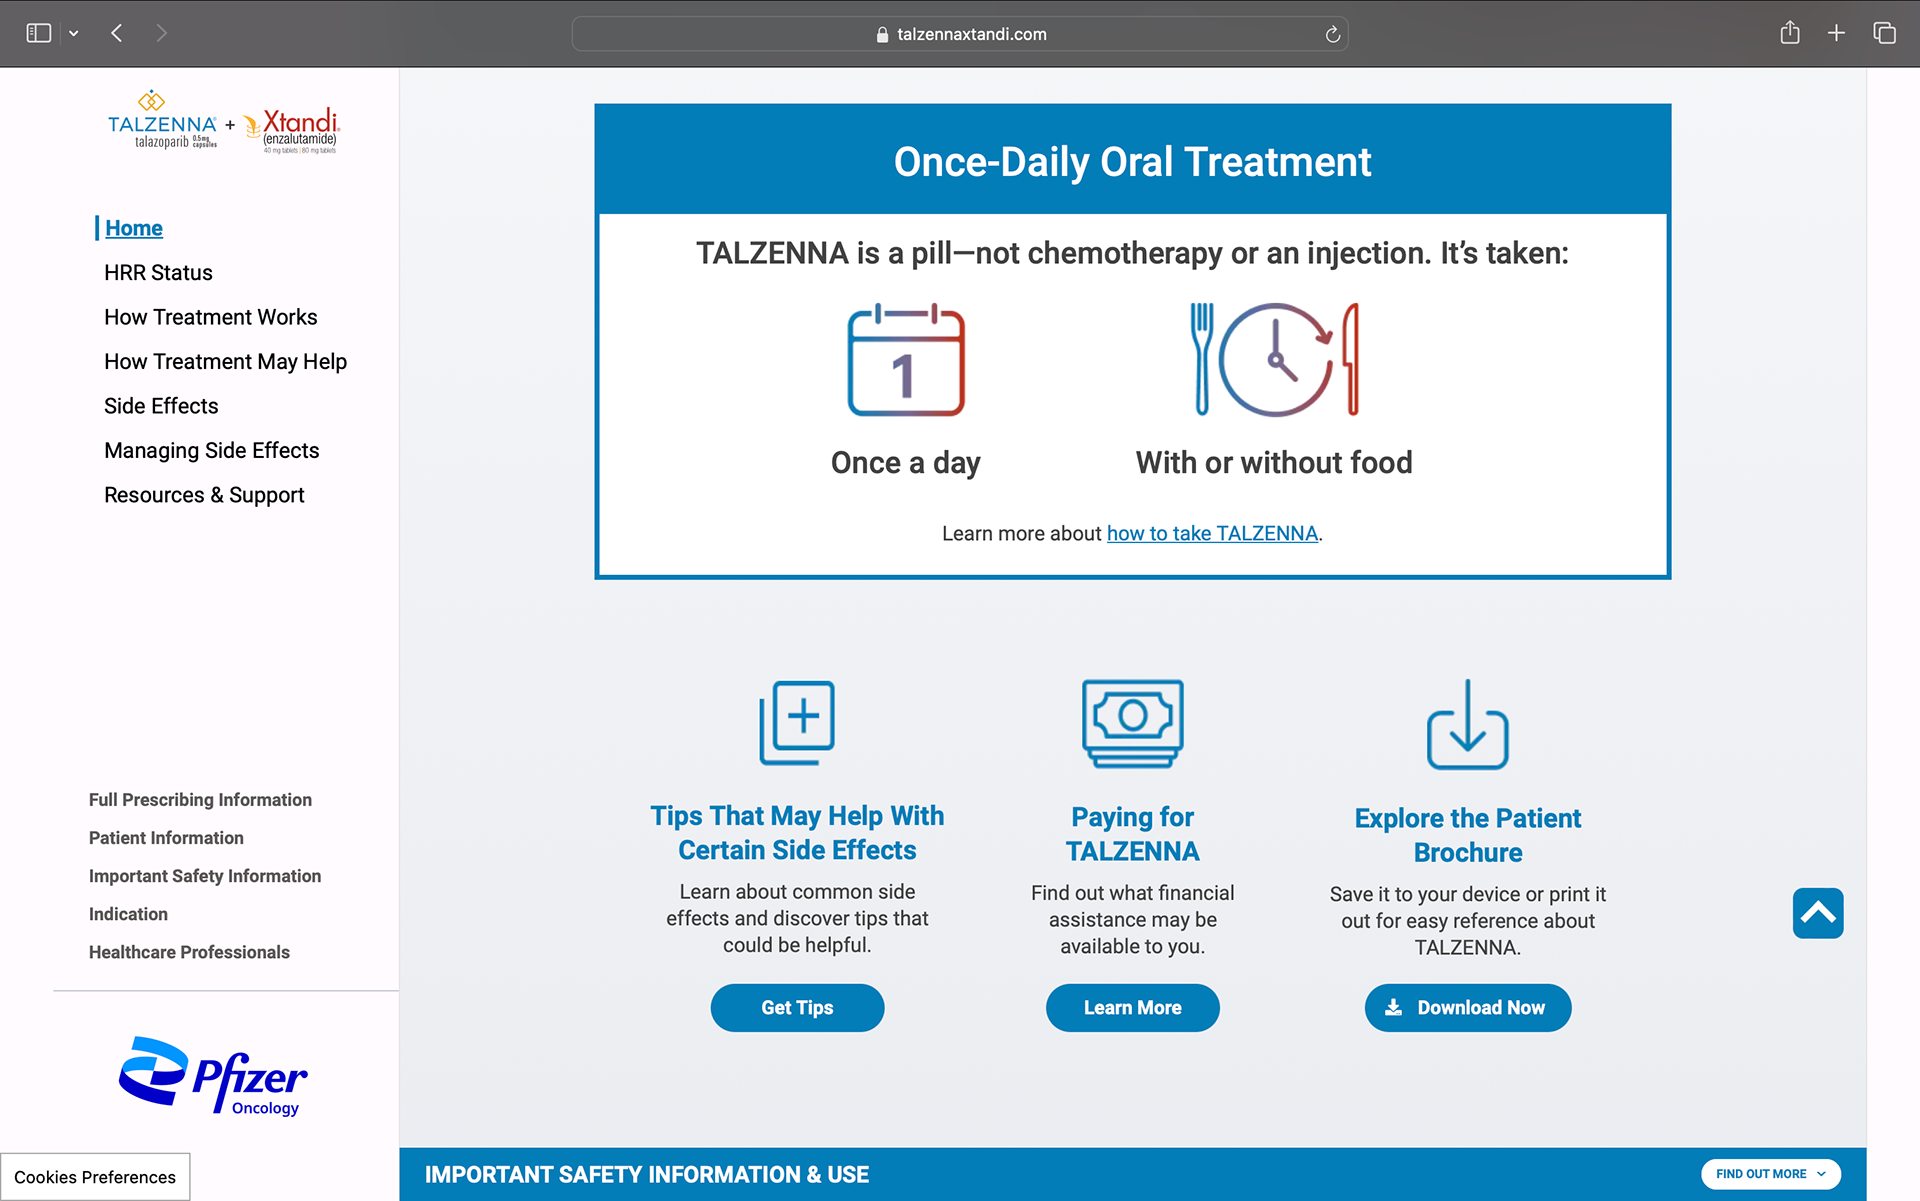This screenshot has width=1920, height=1201.
Task: Go to How Treatment May Help
Action: coord(225,362)
